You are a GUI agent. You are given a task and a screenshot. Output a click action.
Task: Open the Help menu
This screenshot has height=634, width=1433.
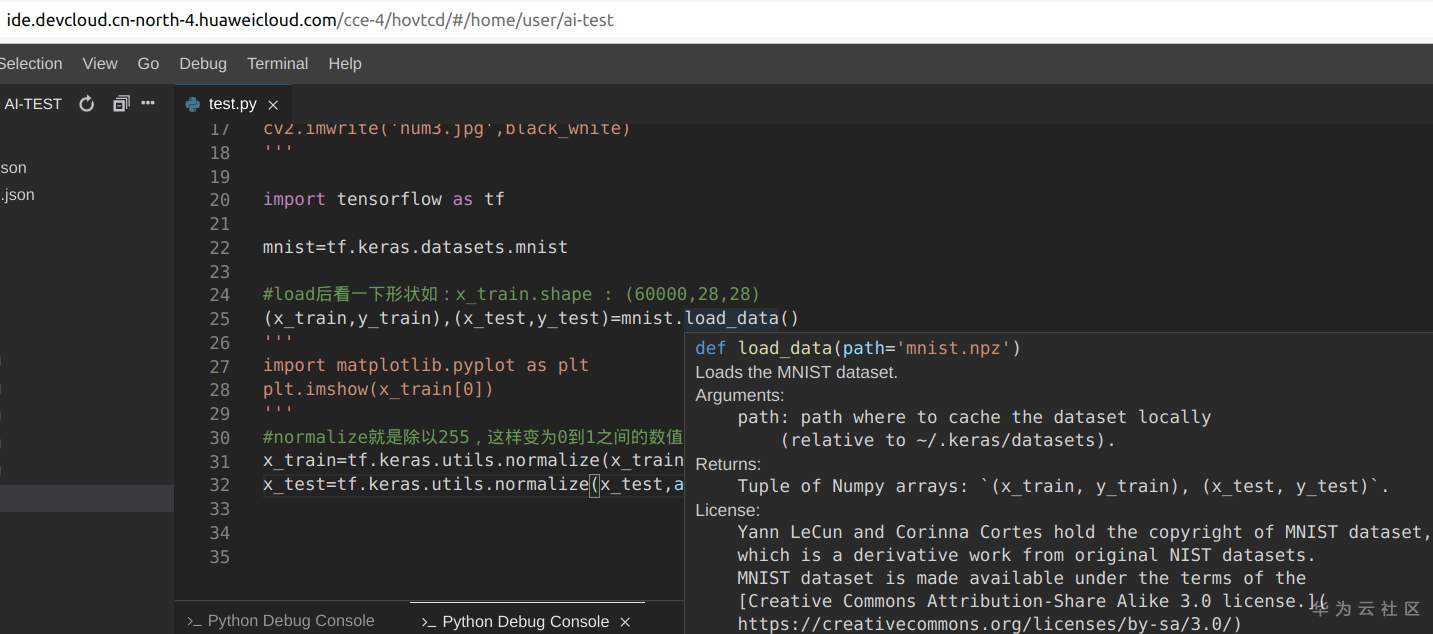(x=345, y=64)
